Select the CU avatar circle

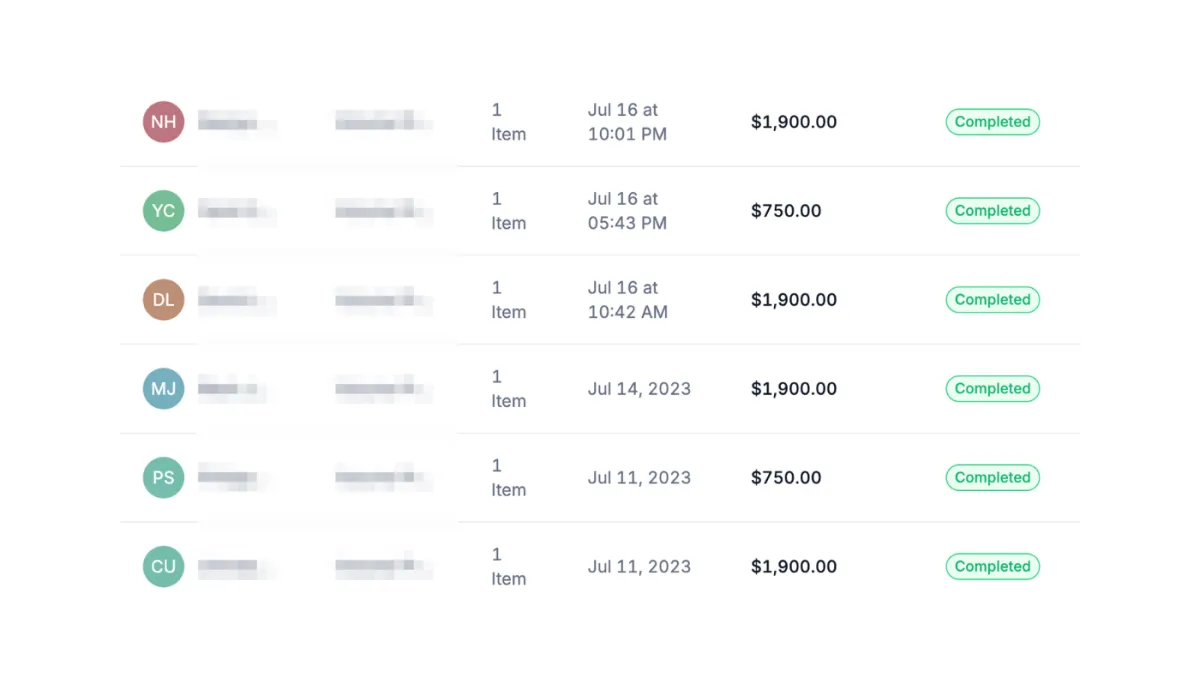click(163, 566)
